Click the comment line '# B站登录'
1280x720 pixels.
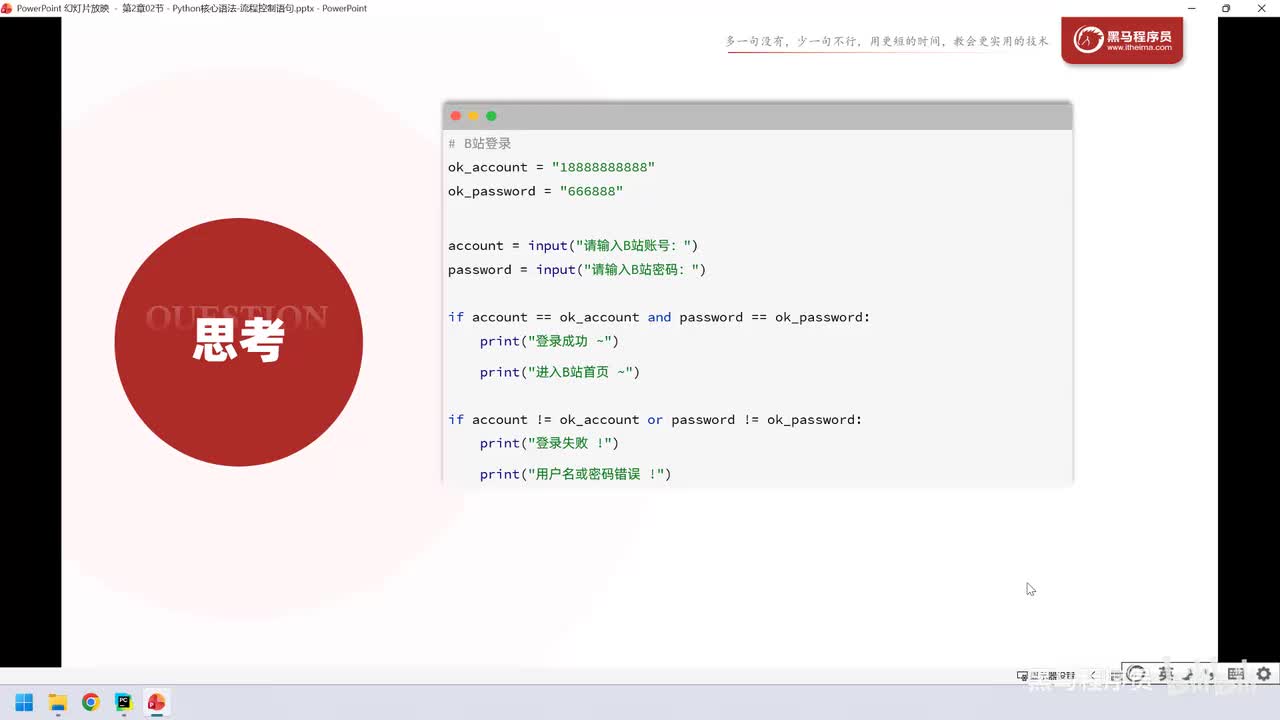[480, 143]
